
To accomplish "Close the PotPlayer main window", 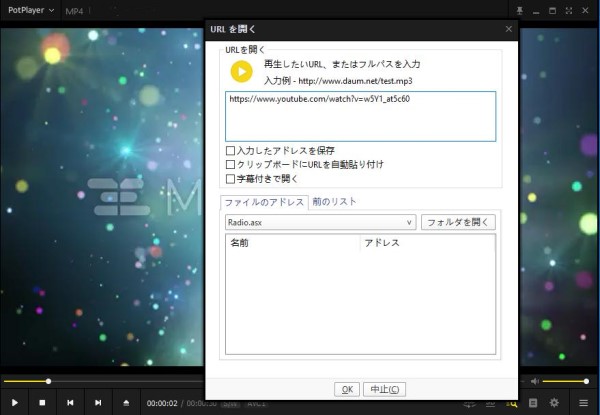I will click(585, 11).
